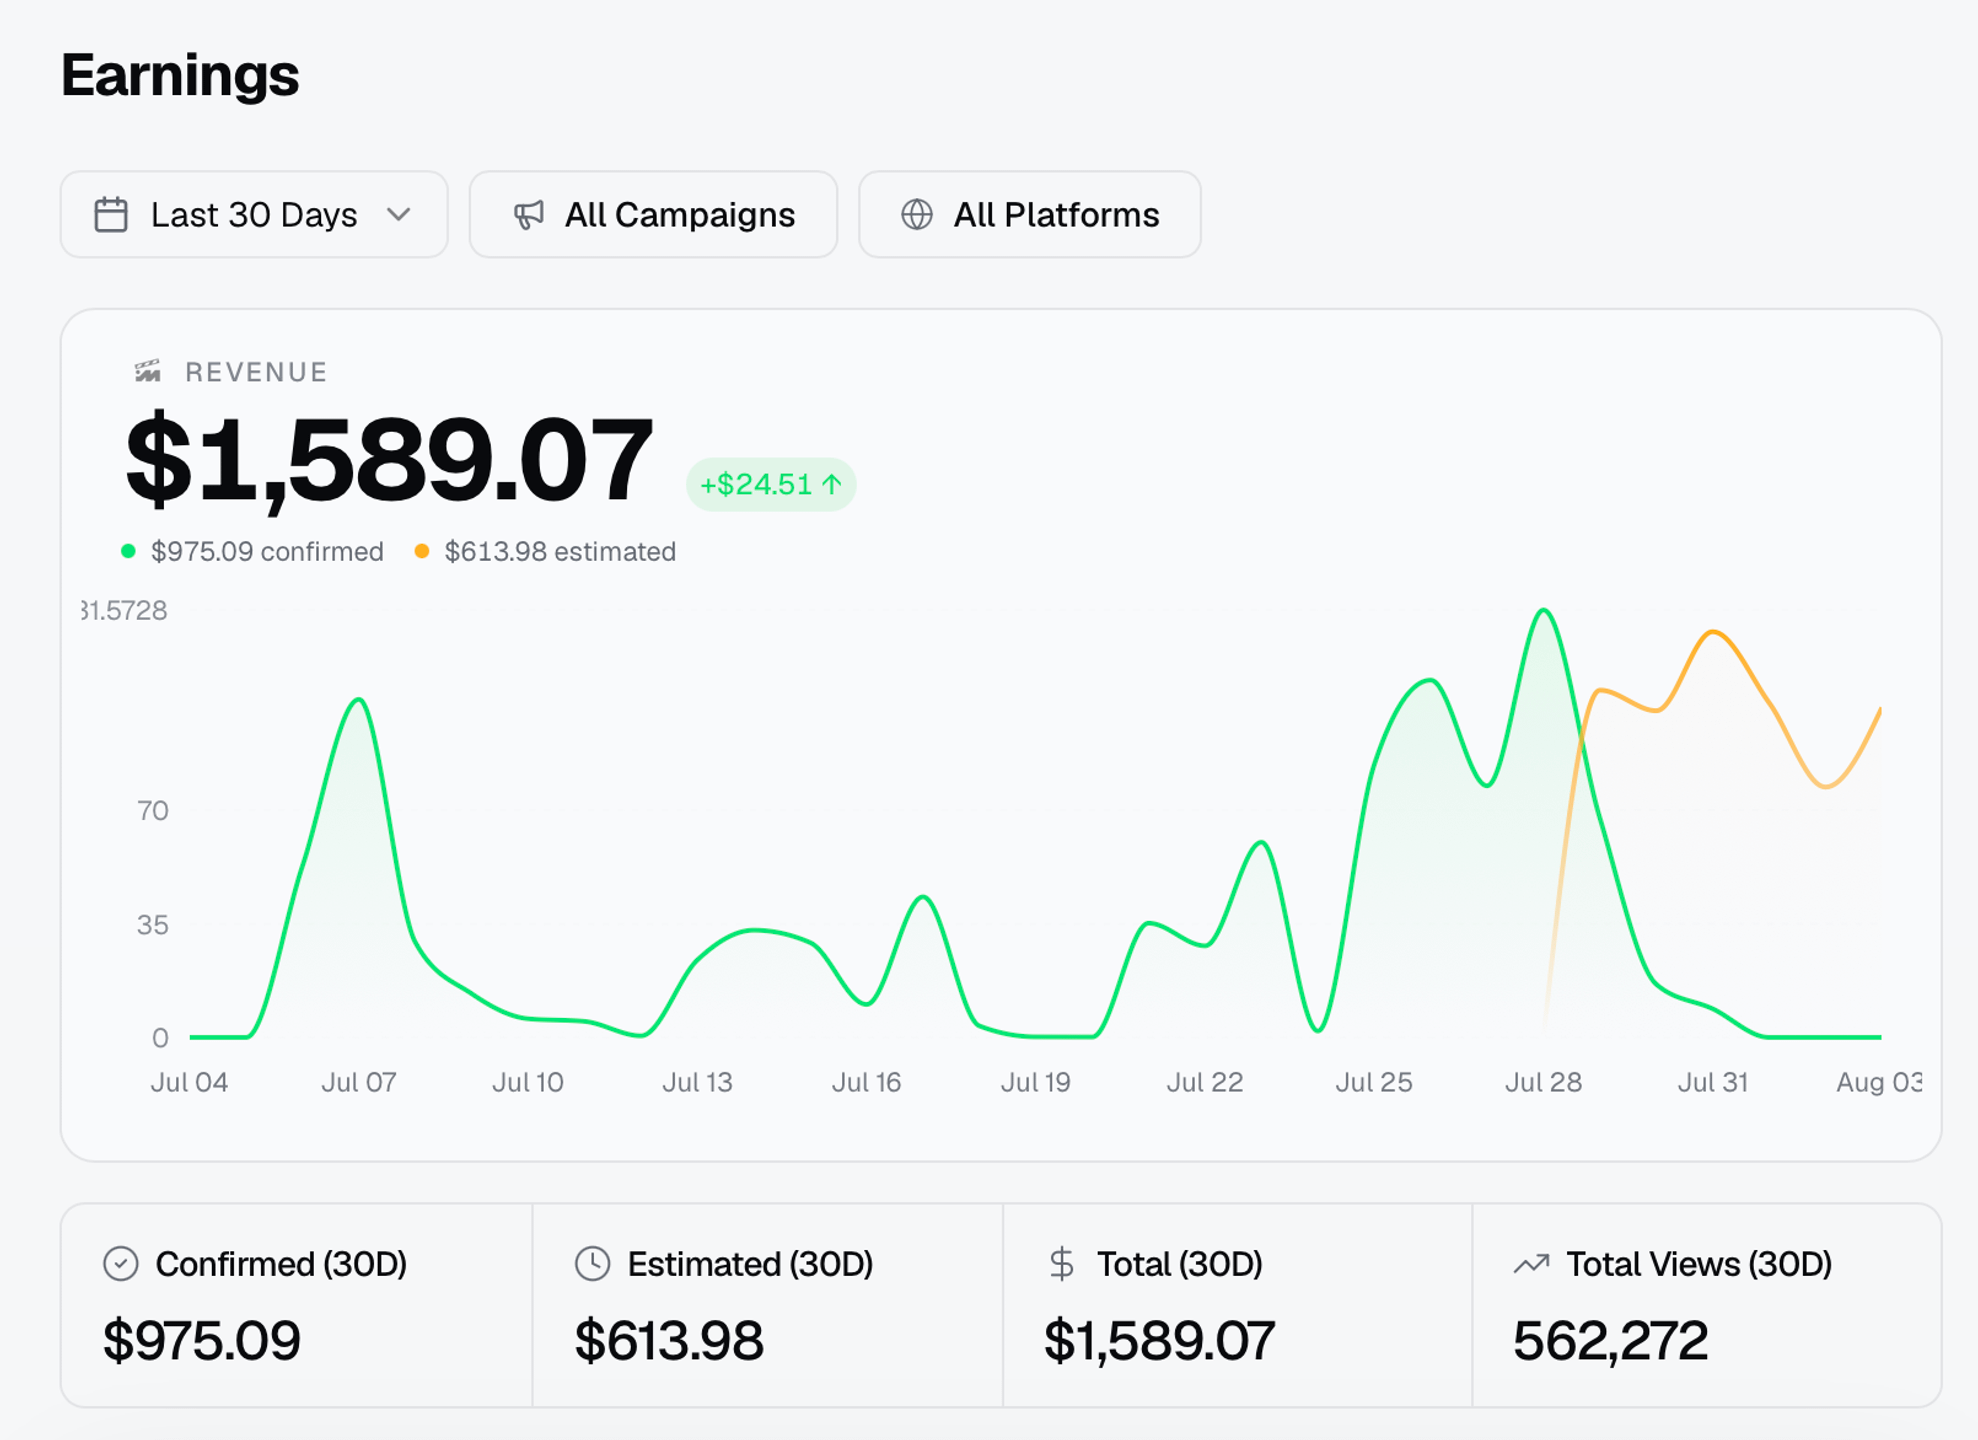Click the Jul 28 axis label

click(x=1543, y=1082)
